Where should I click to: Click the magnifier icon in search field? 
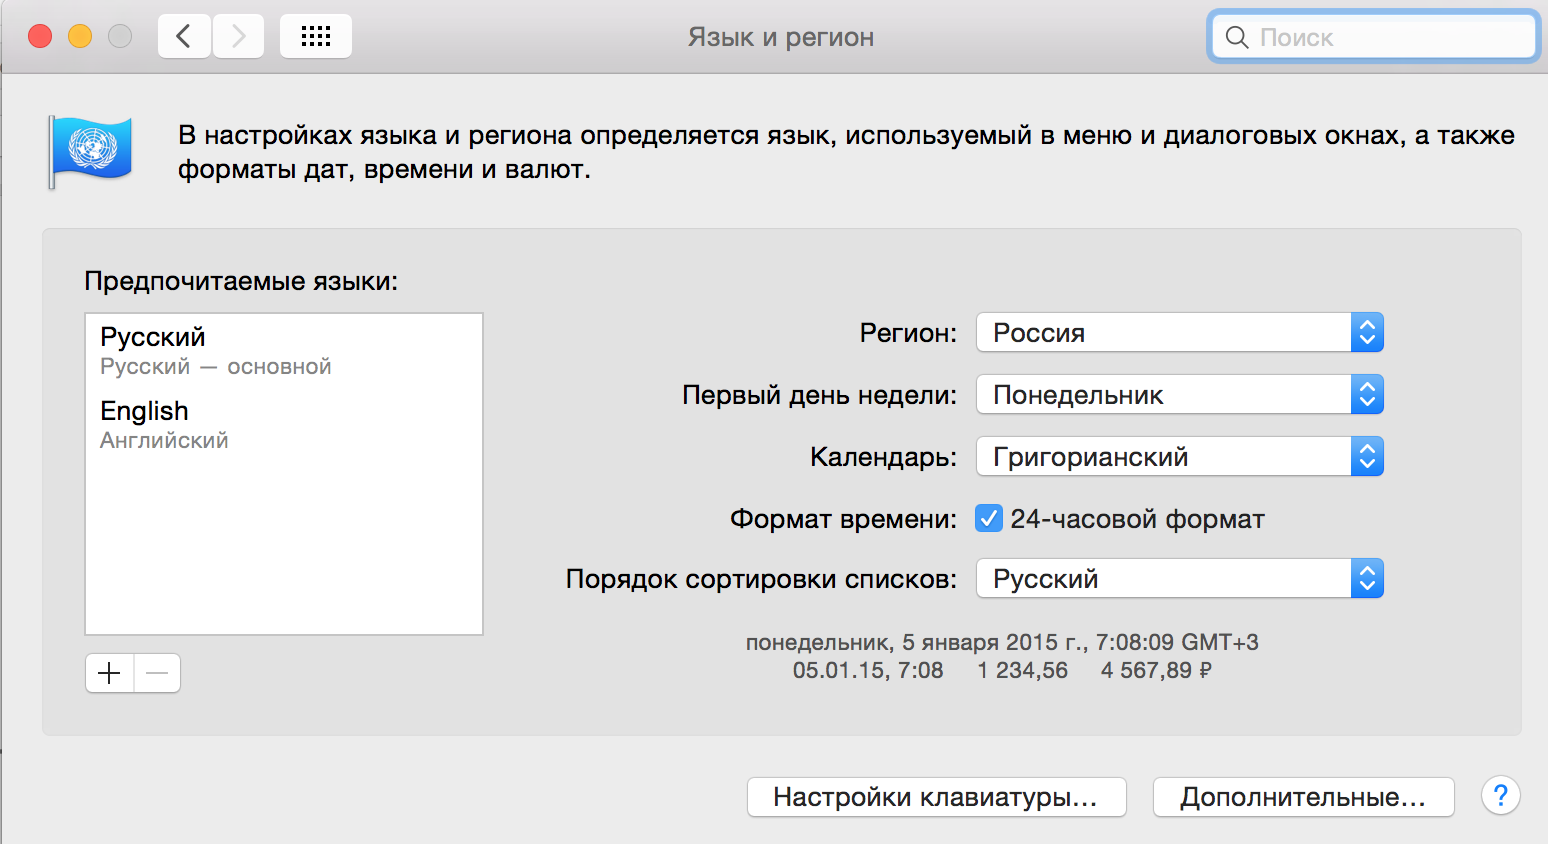(x=1237, y=37)
